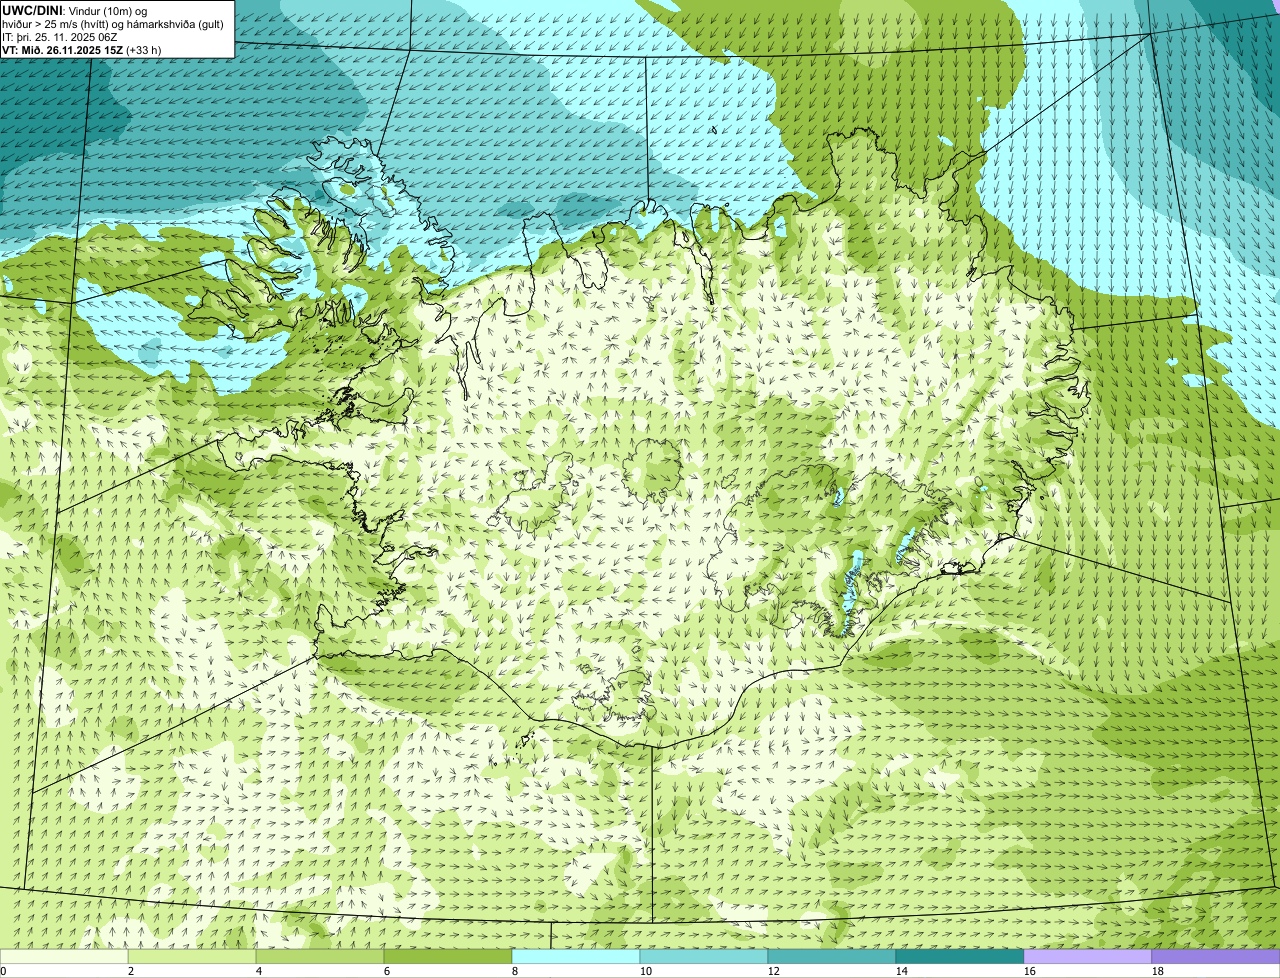
Task: Click the "IT: þri. 25. 11. 2025 06Z" line
Action: 60,36
